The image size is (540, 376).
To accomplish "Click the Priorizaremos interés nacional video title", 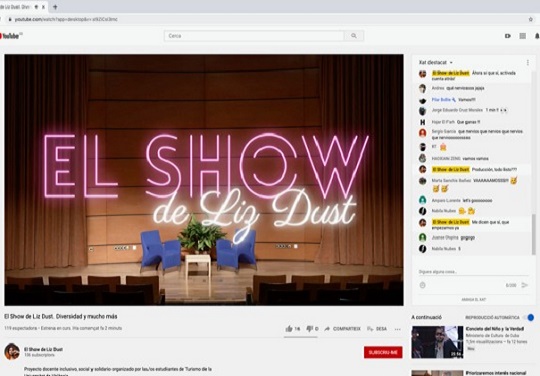I will [496, 373].
